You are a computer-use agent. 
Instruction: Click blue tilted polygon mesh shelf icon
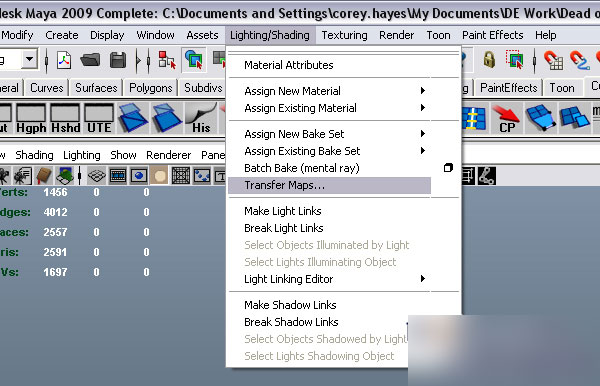540,118
